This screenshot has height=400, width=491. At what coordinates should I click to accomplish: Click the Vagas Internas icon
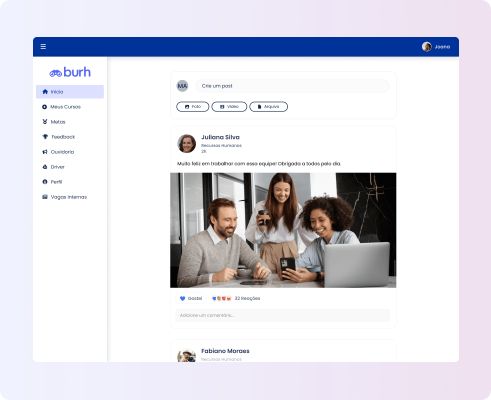(45, 197)
